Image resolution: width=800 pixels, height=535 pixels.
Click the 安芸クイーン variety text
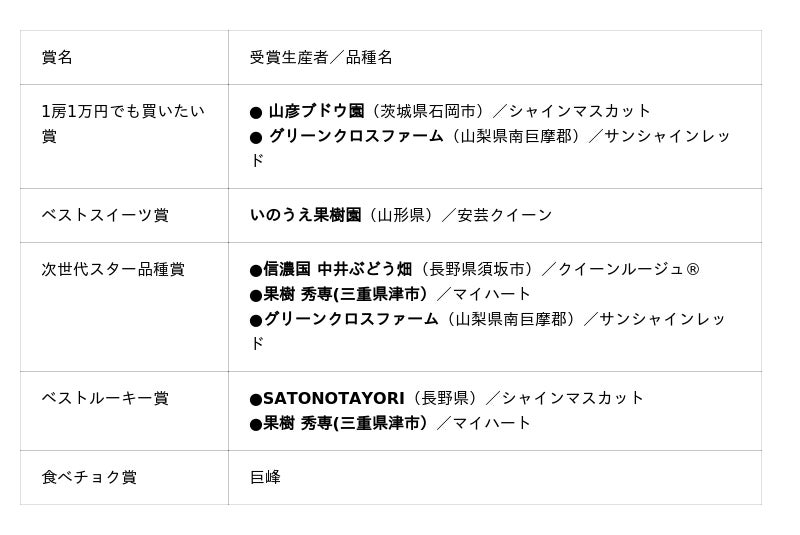coord(505,215)
